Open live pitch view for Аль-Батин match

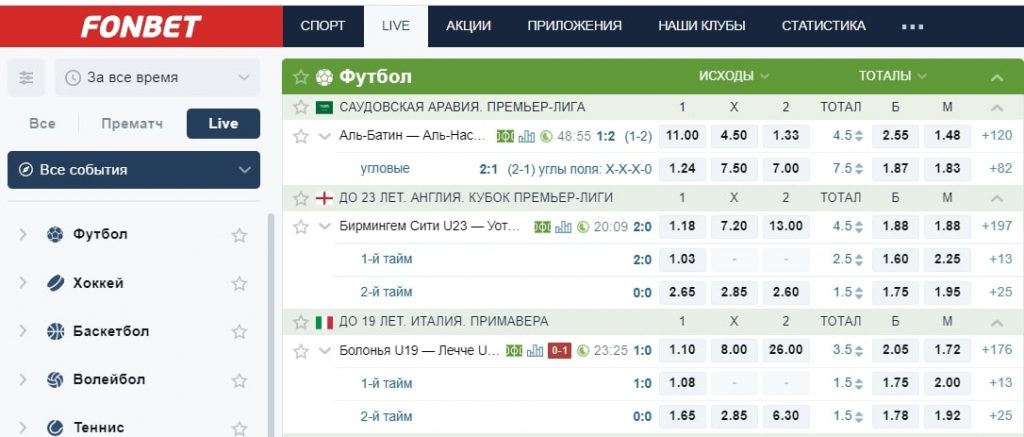(x=505, y=136)
